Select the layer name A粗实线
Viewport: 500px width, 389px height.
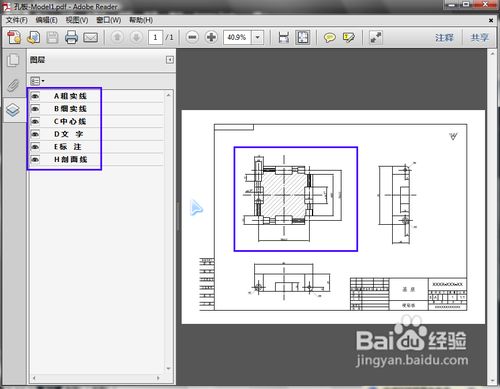coord(70,96)
